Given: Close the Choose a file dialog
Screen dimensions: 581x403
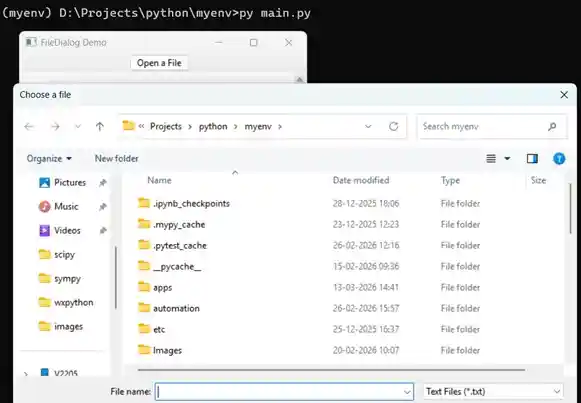Looking at the screenshot, I should [x=564, y=95].
